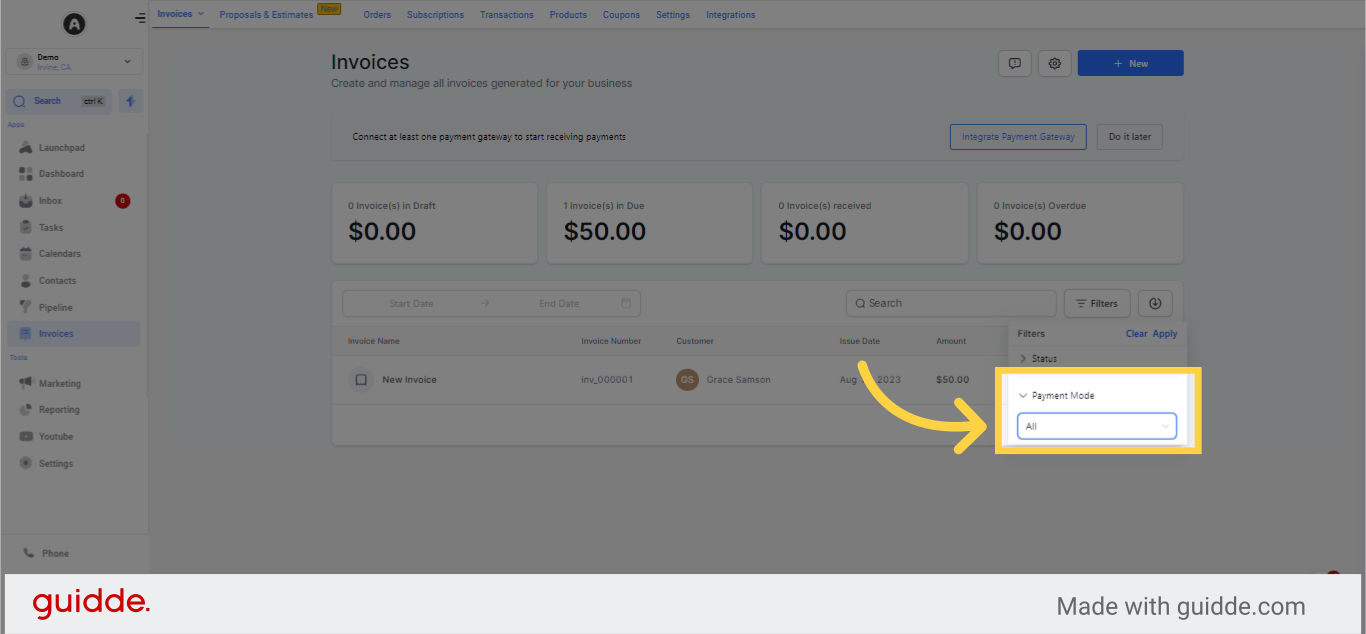The height and width of the screenshot is (634, 1366).
Task: Click the feedback chat bubble icon
Action: pos(1014,62)
